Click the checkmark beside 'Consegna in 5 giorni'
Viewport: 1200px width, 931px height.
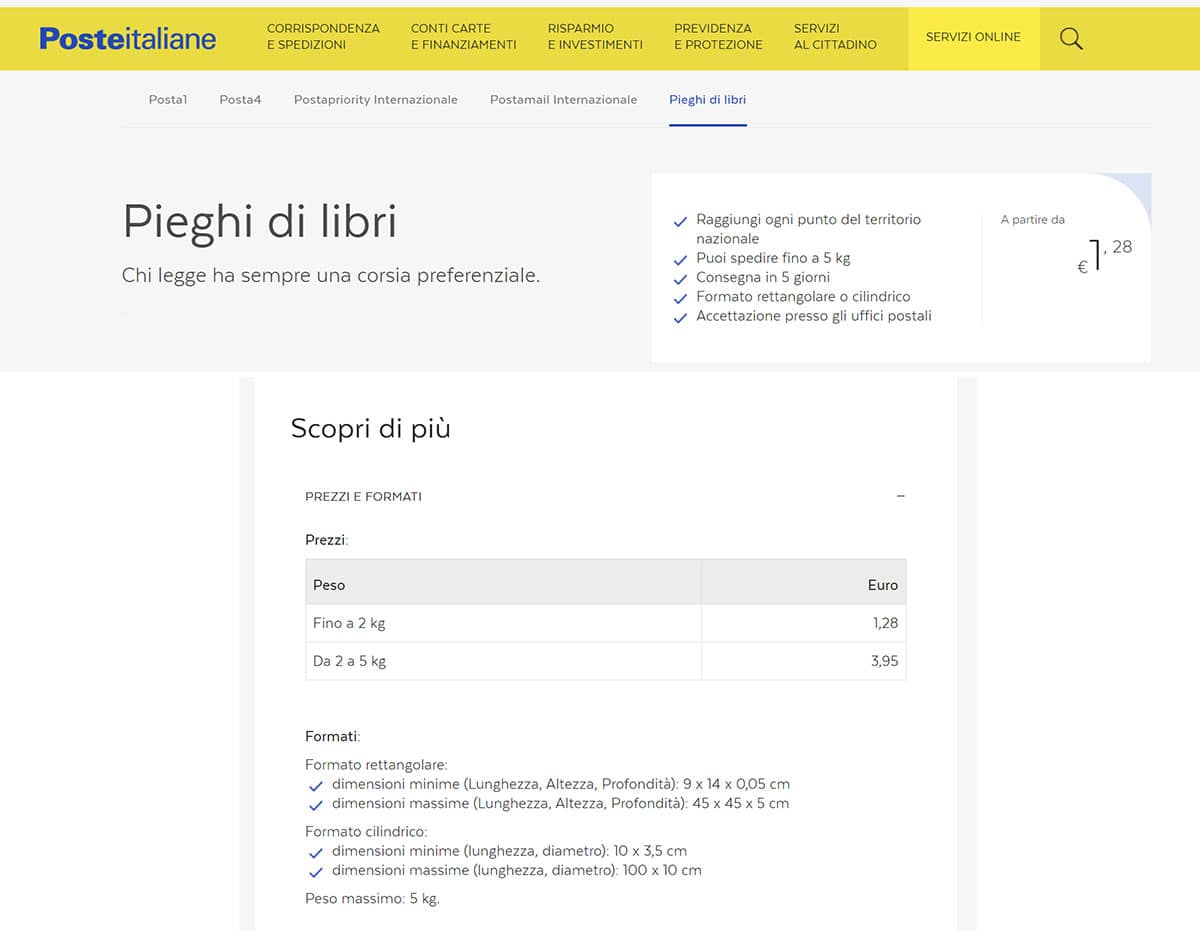pyautogui.click(x=681, y=278)
